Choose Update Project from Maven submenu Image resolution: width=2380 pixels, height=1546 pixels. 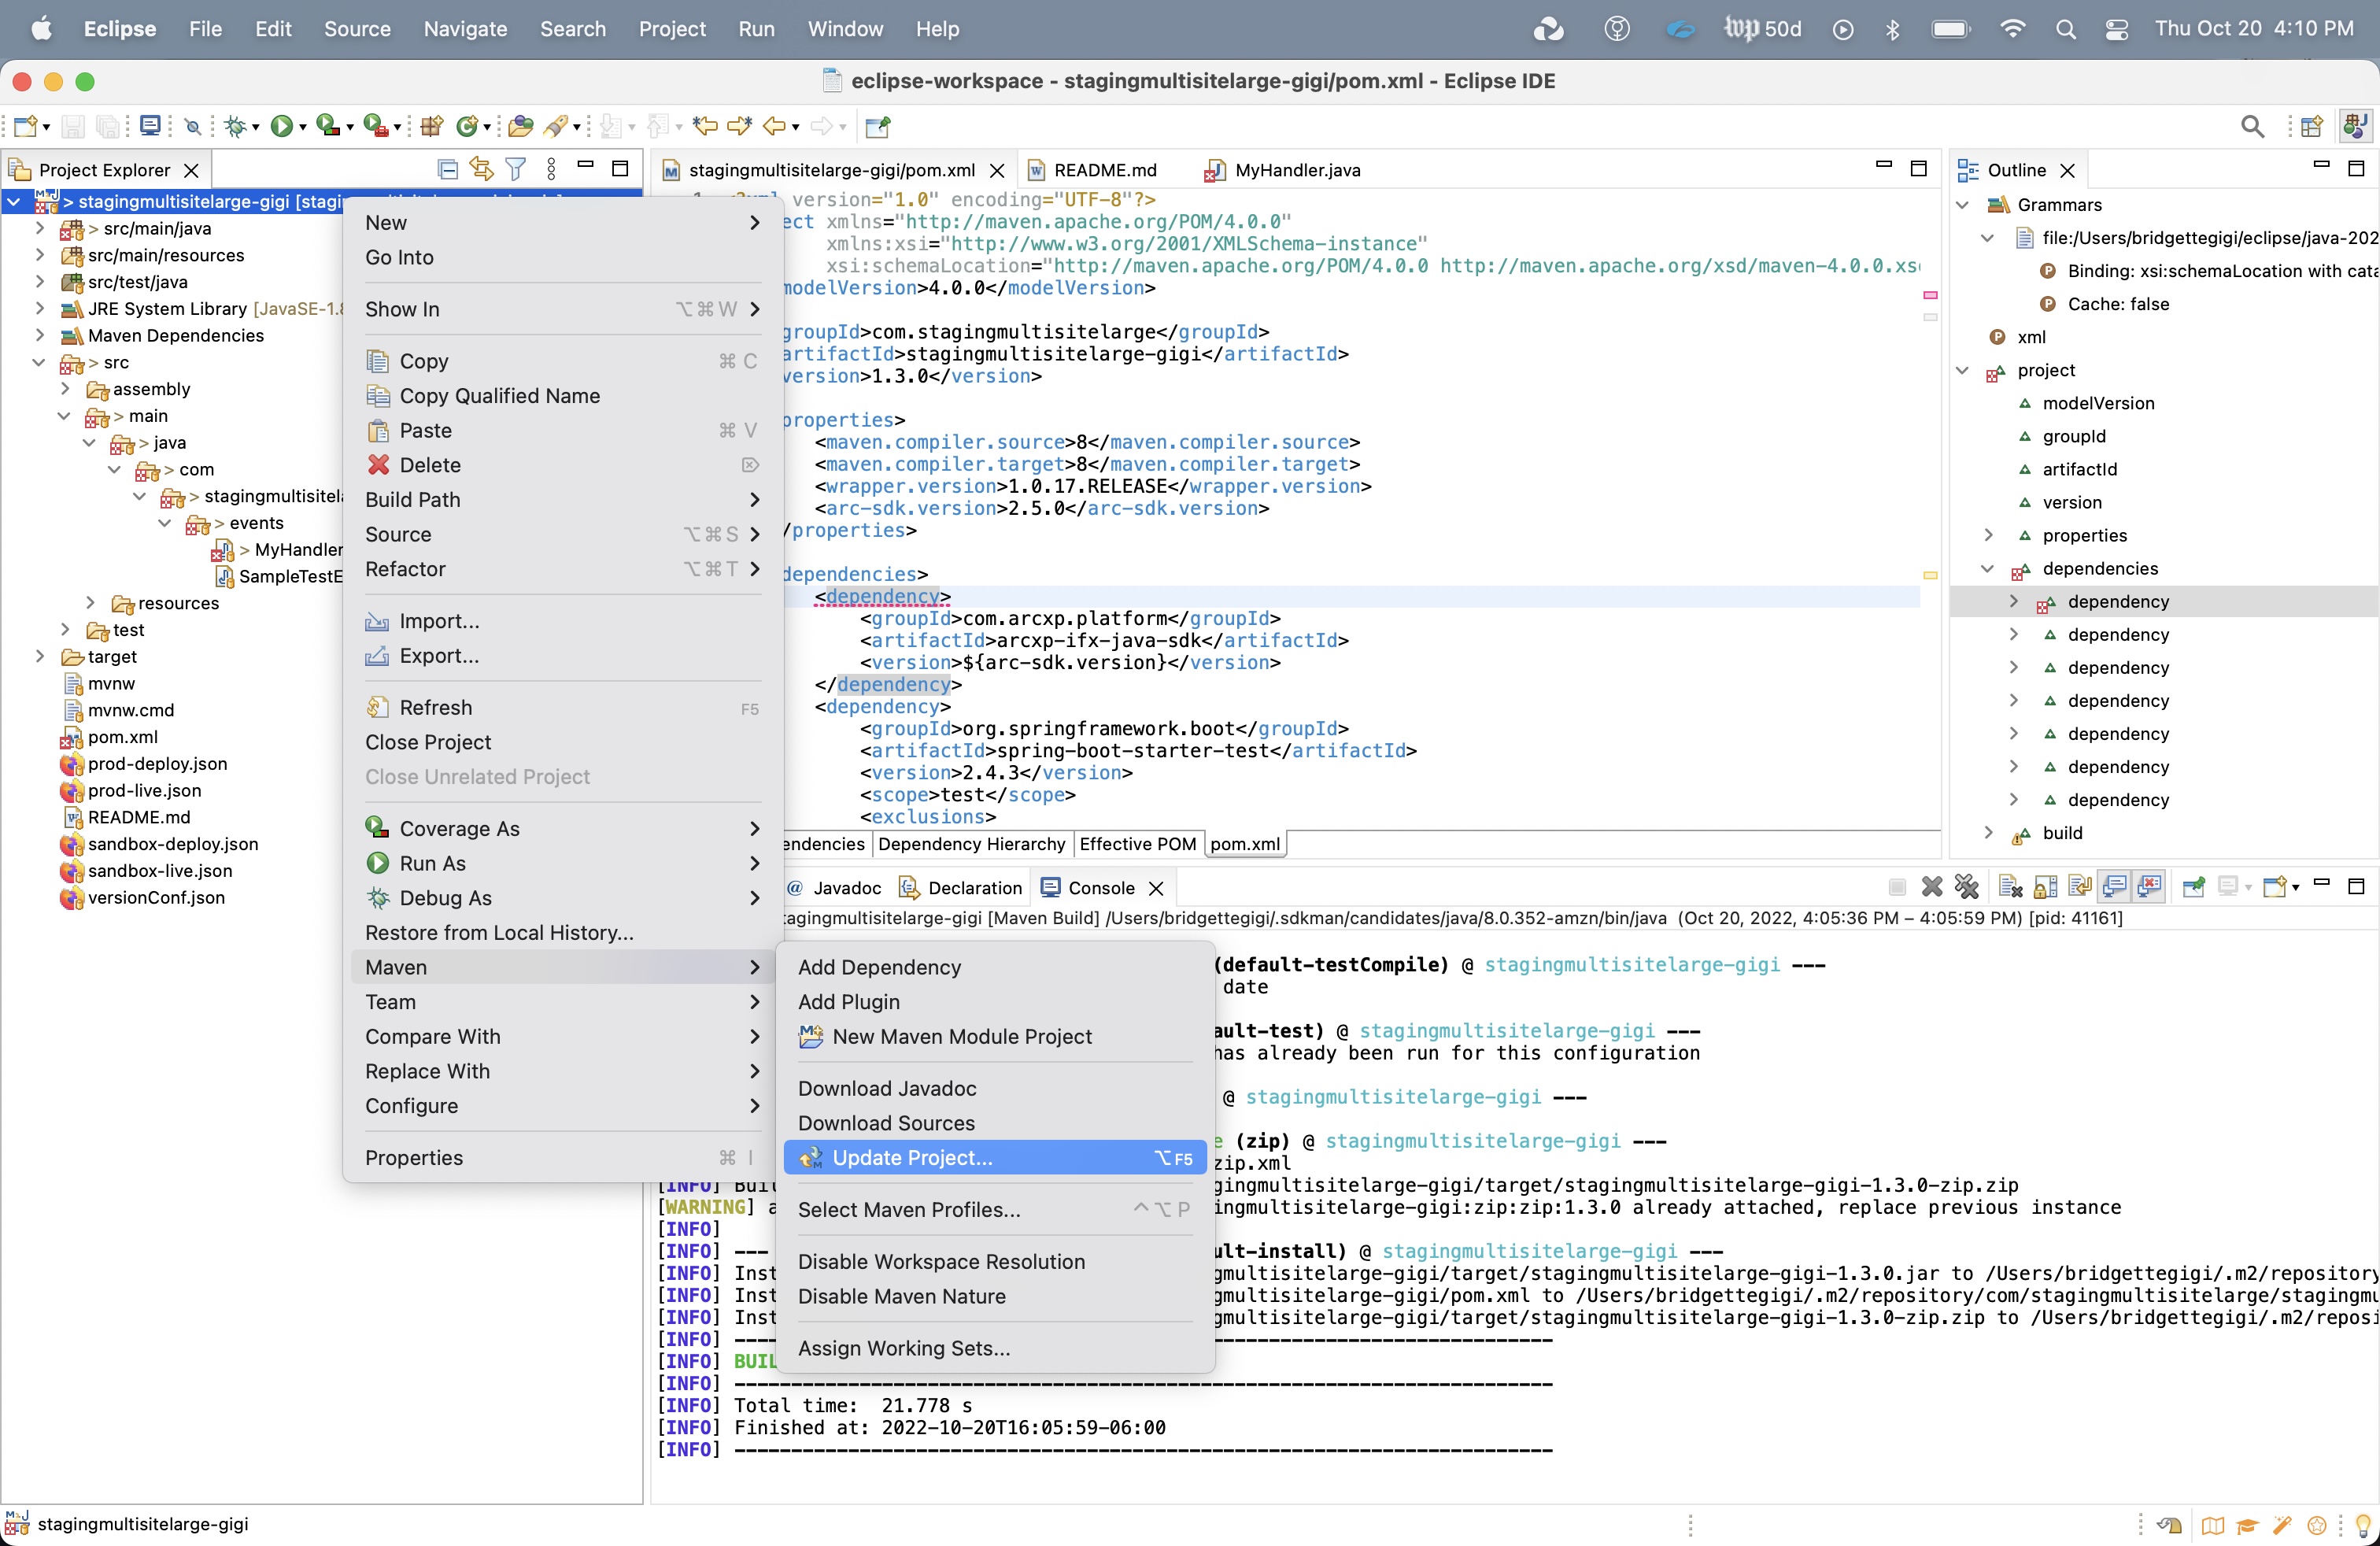(995, 1158)
